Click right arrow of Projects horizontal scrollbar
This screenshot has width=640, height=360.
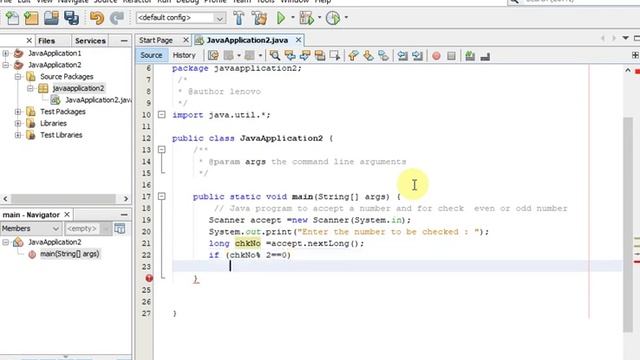pyautogui.click(x=126, y=199)
